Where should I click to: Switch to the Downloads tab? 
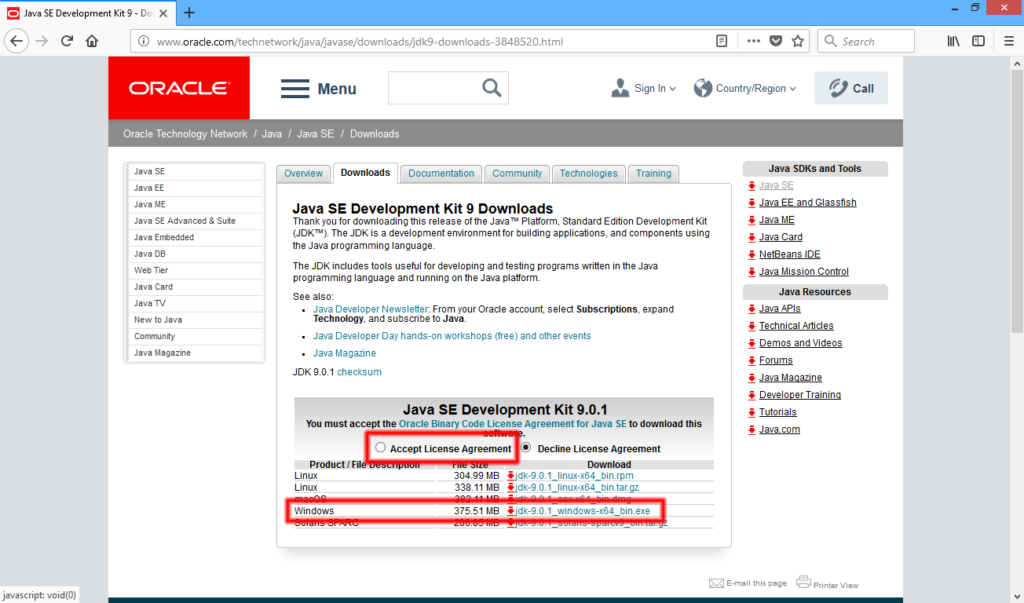click(365, 173)
